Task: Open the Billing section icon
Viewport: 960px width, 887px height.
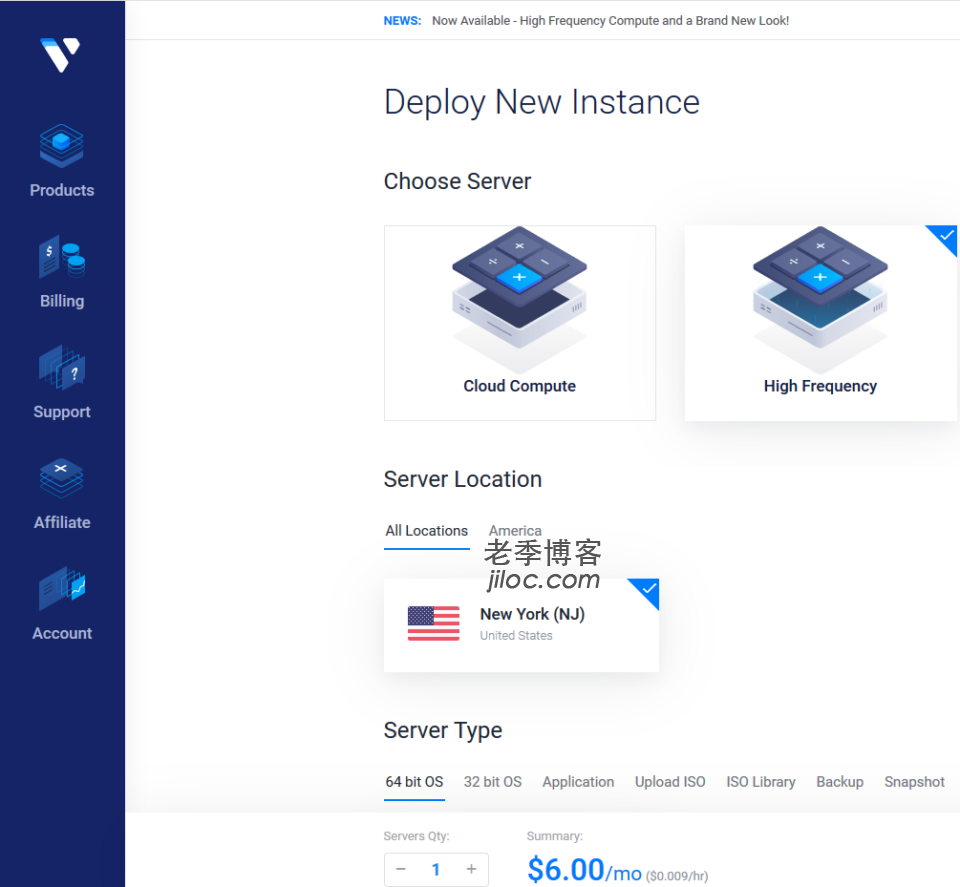Action: pyautogui.click(x=61, y=256)
